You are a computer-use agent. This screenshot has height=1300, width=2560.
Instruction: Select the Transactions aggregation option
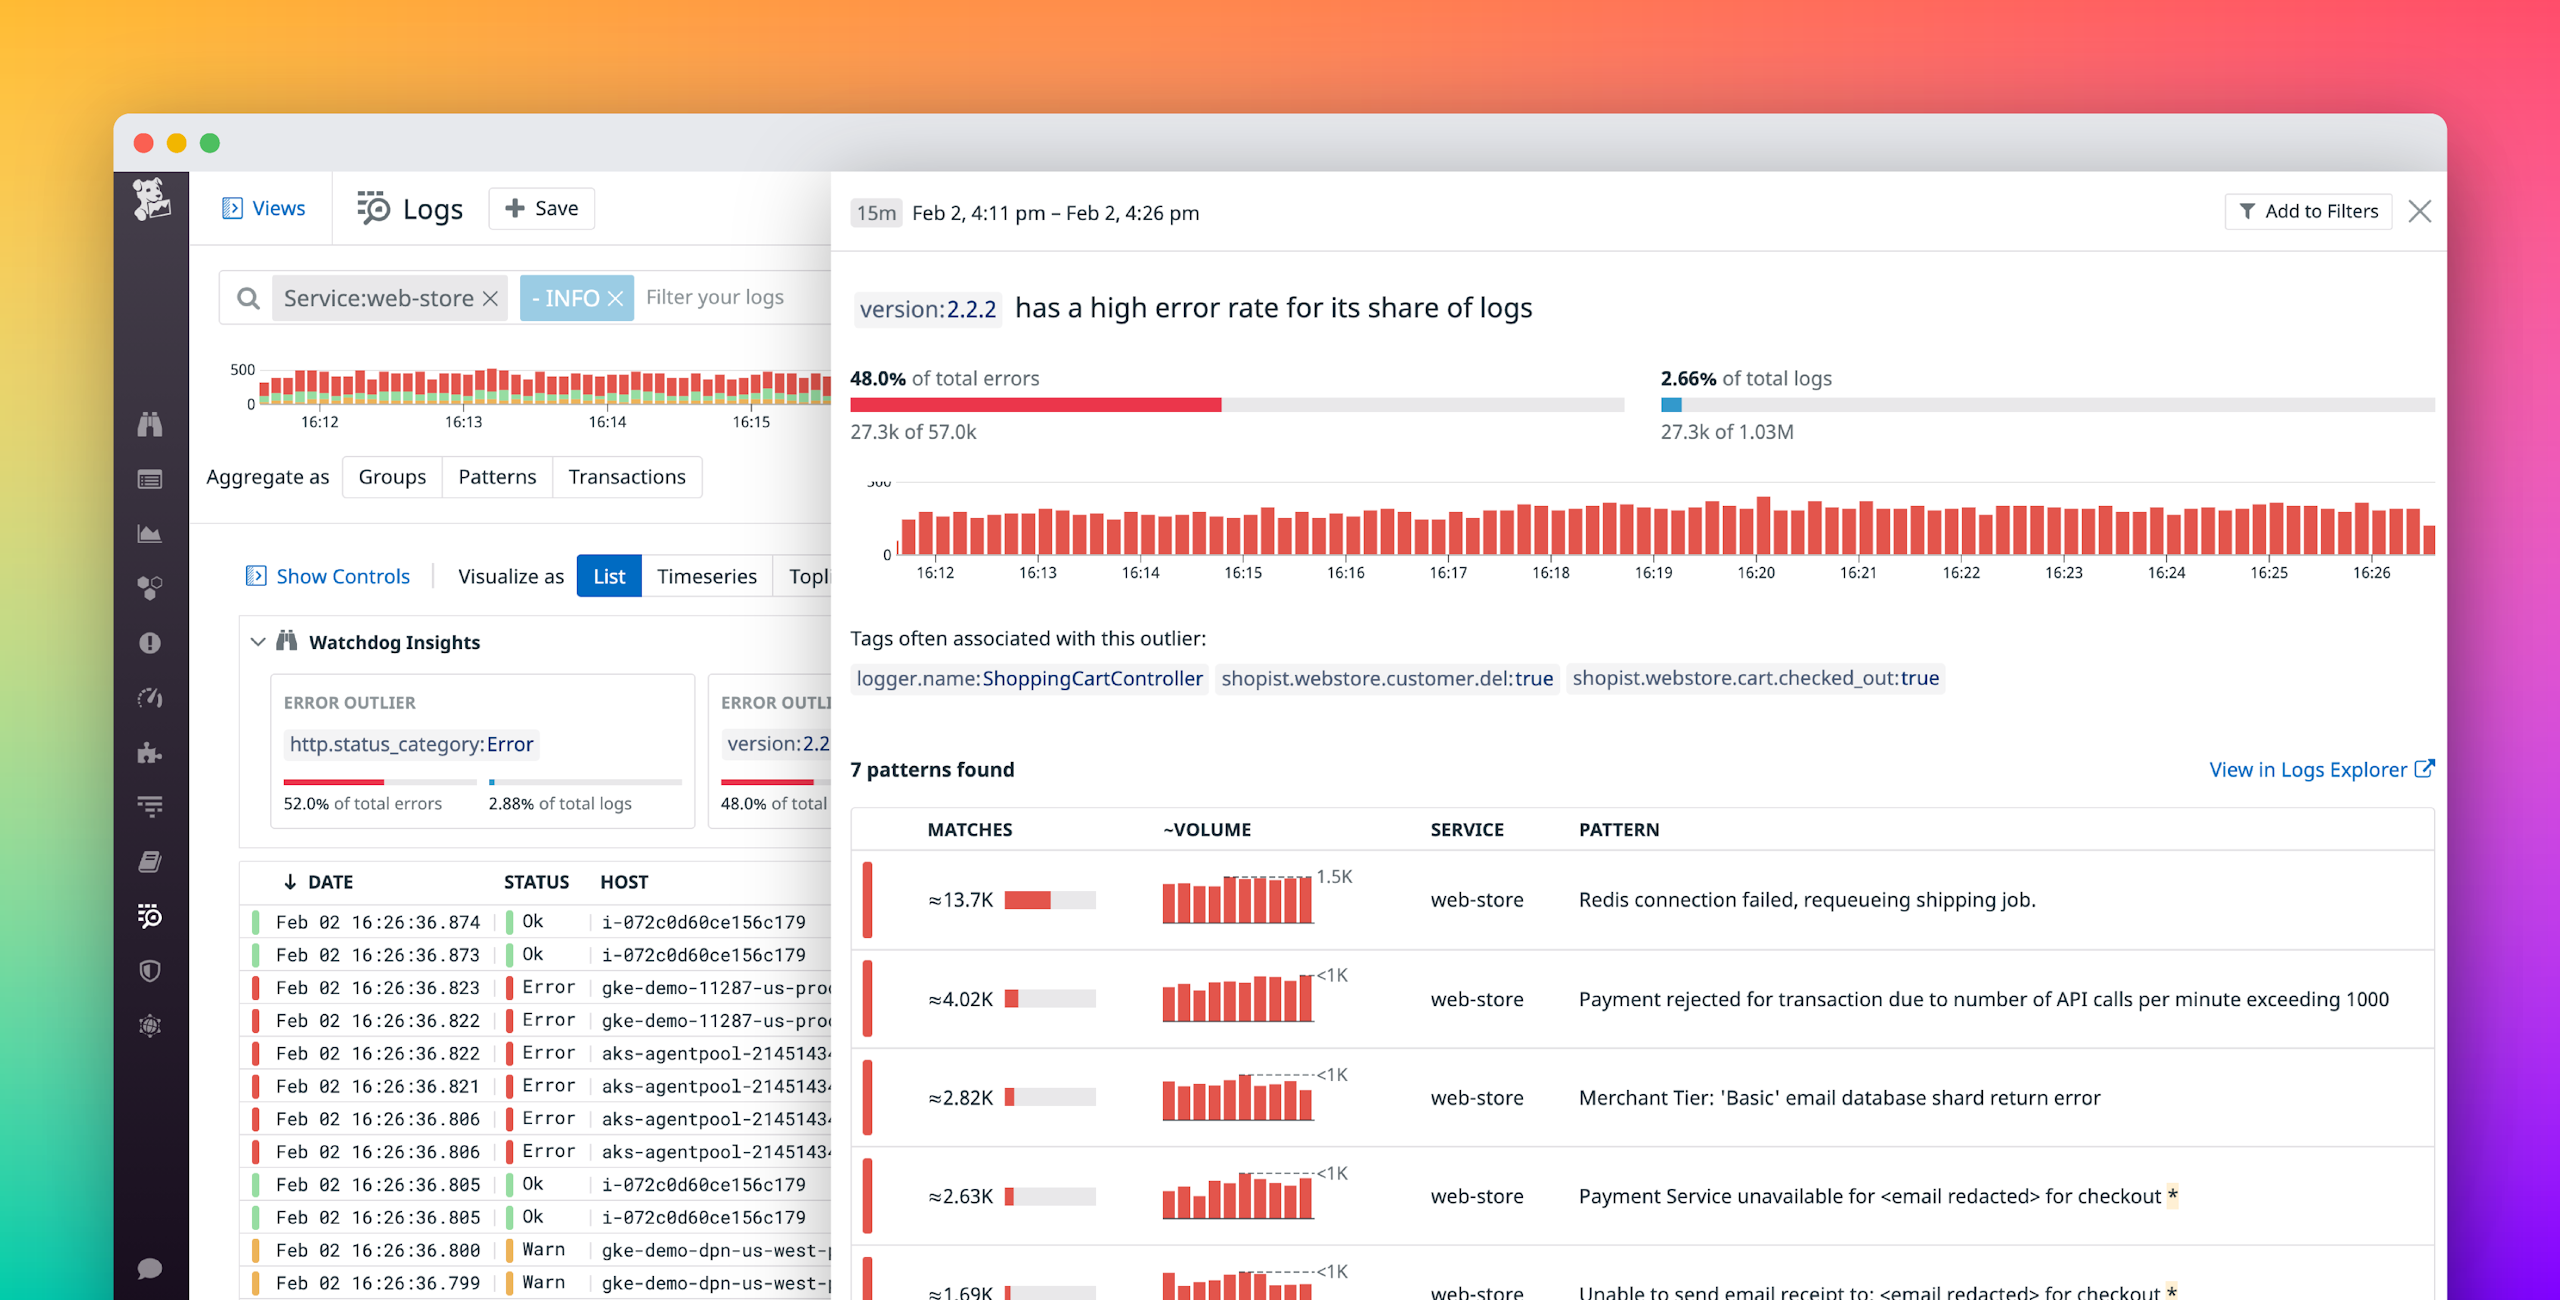627,476
